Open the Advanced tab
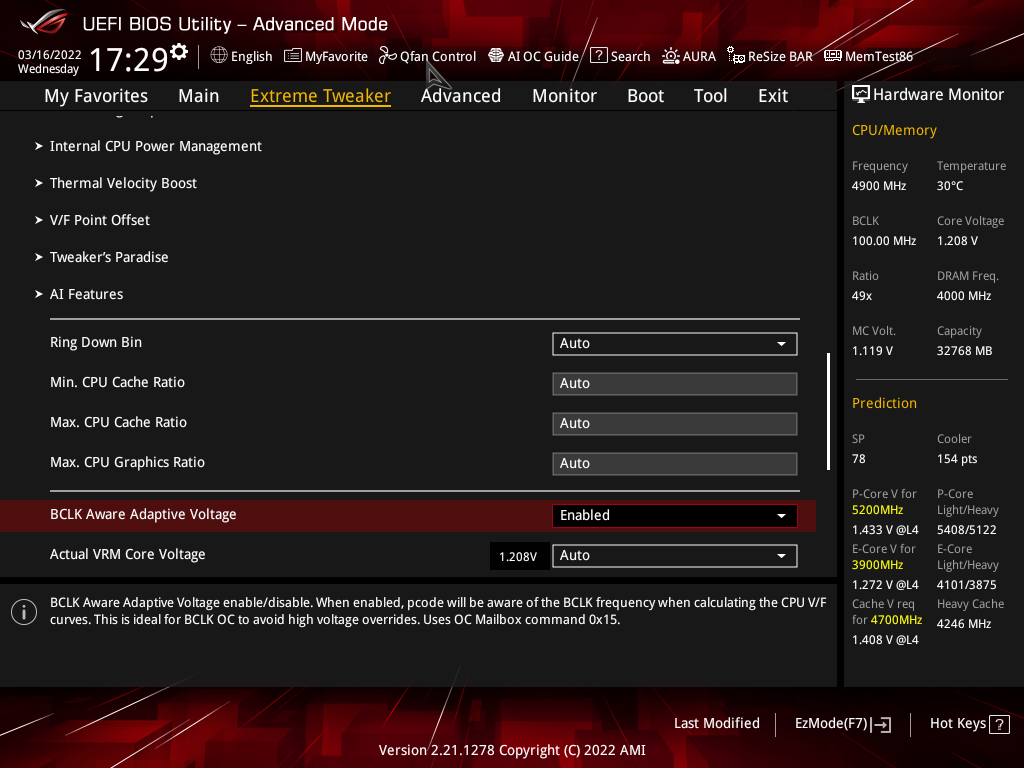This screenshot has width=1024, height=768. click(461, 96)
